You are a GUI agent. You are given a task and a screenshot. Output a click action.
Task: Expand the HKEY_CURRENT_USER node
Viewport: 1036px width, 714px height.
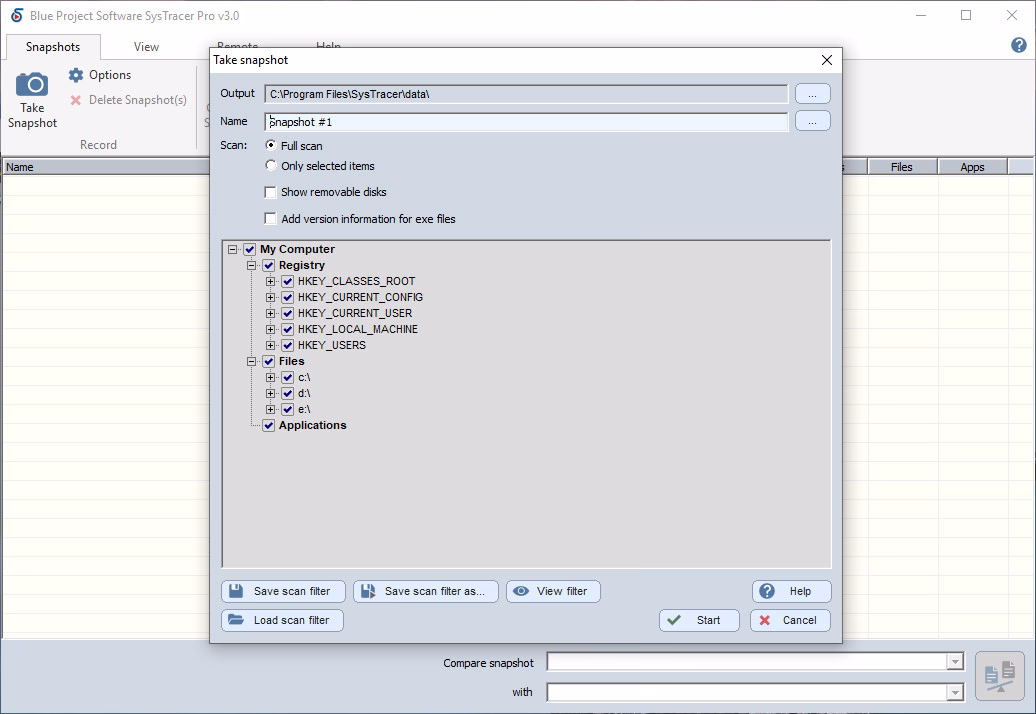pyautogui.click(x=270, y=313)
